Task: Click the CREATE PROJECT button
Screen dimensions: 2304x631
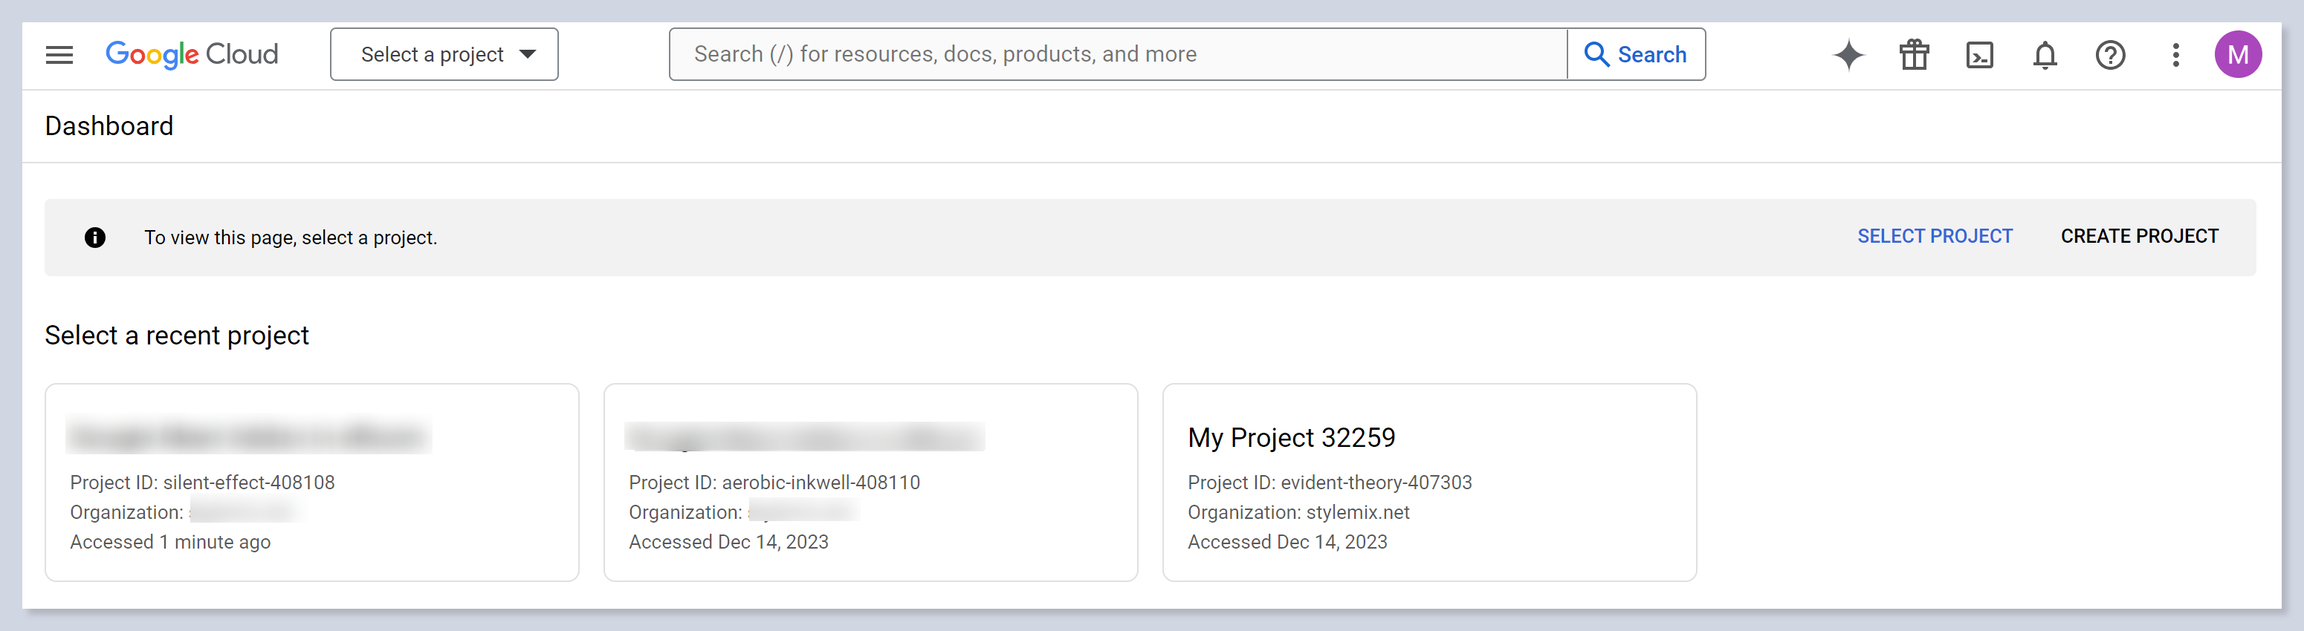Action: coord(2139,237)
